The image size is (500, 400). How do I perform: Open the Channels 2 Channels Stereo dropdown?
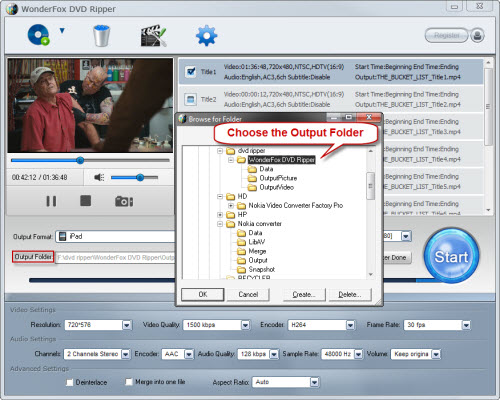[x=125, y=354]
